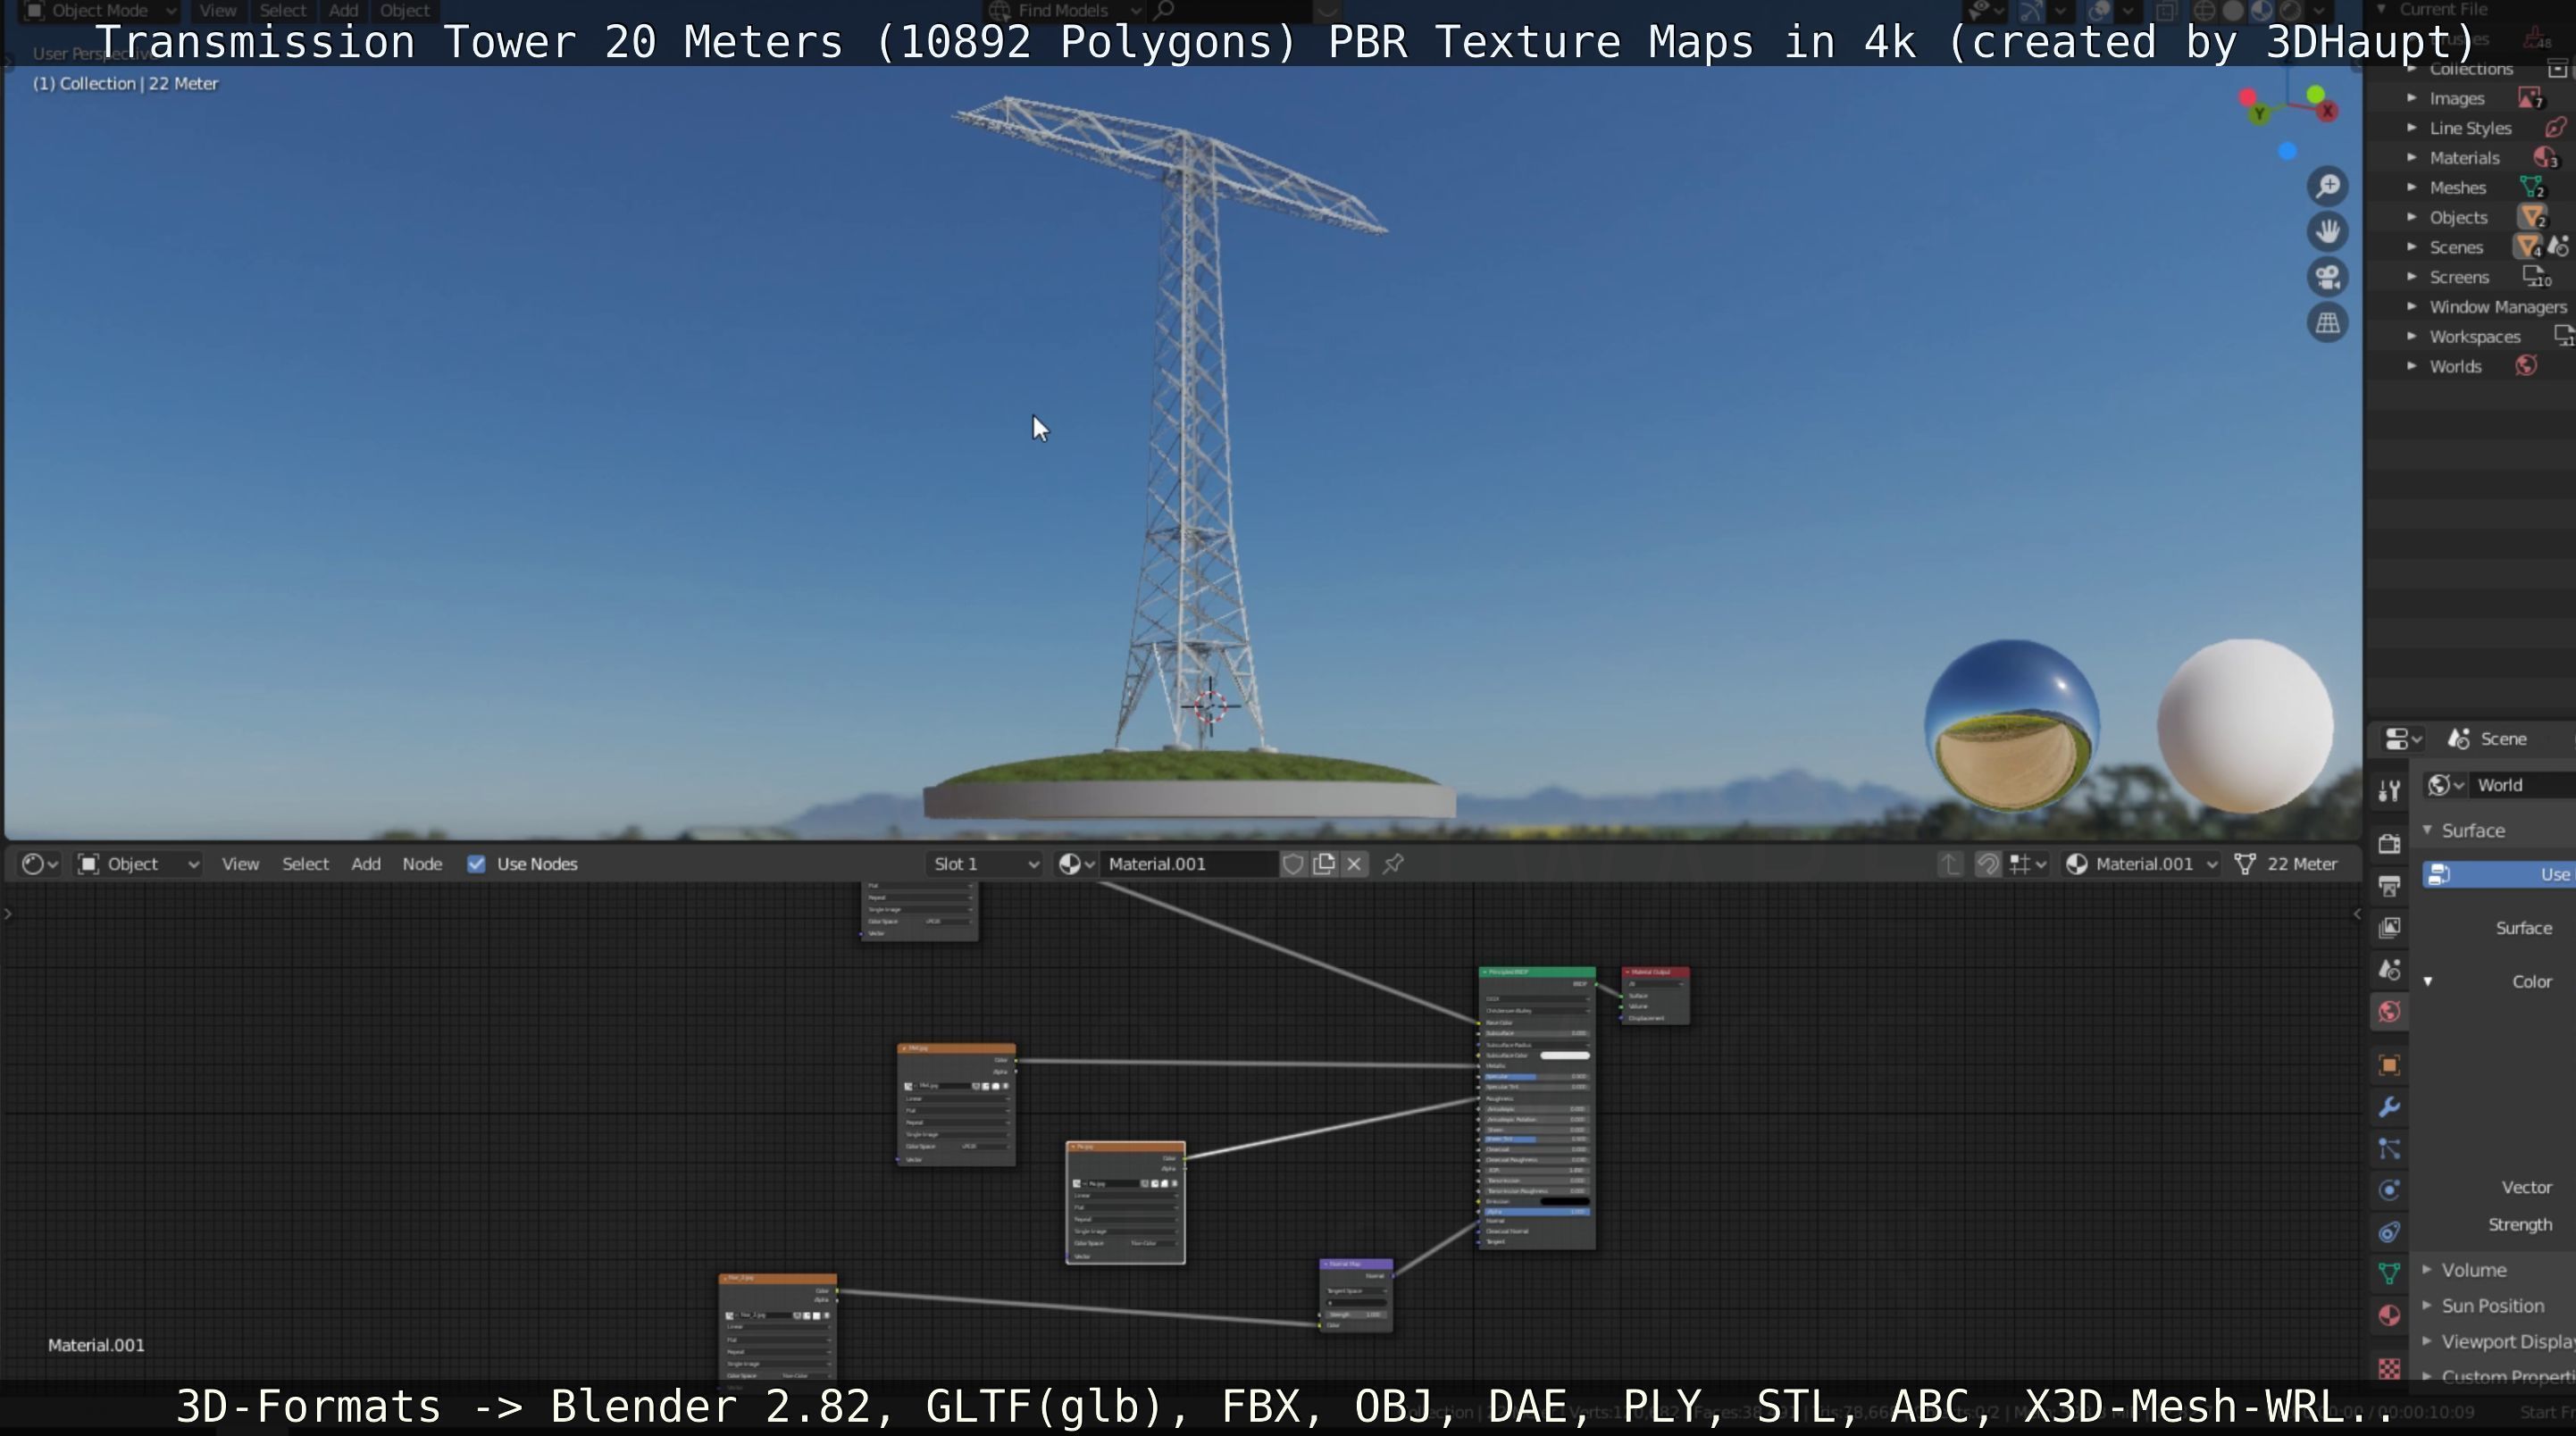
Task: Open the Texture properties checker tab
Action: click(x=2389, y=1368)
